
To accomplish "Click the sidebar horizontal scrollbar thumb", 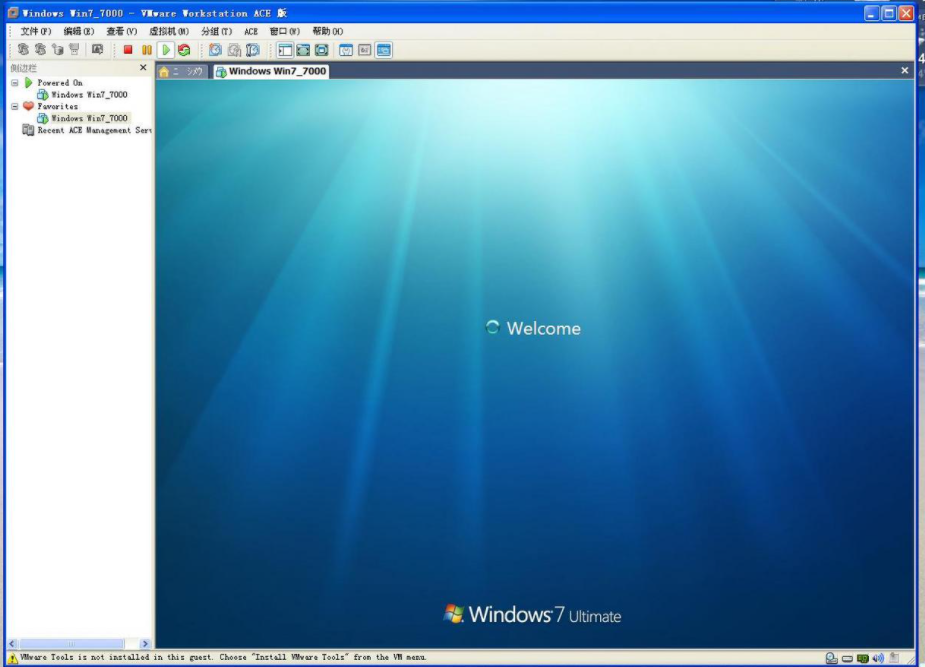I will 71,644.
